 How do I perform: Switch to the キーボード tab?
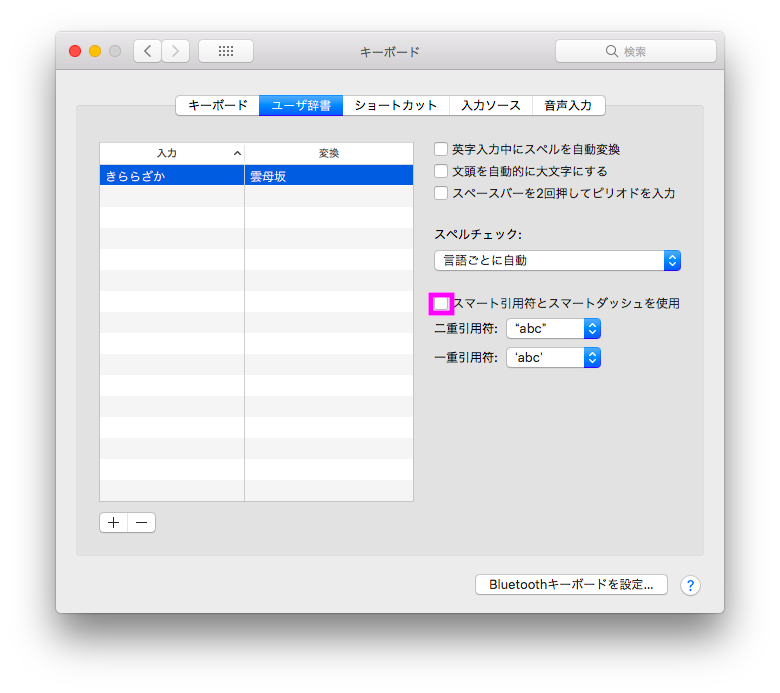(217, 105)
